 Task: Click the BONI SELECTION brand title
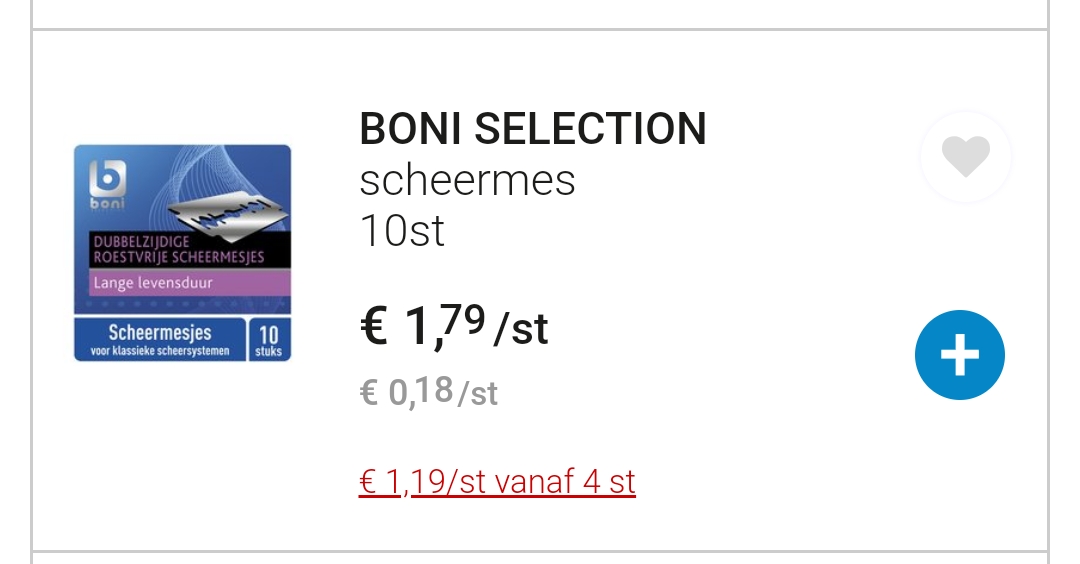click(x=532, y=130)
